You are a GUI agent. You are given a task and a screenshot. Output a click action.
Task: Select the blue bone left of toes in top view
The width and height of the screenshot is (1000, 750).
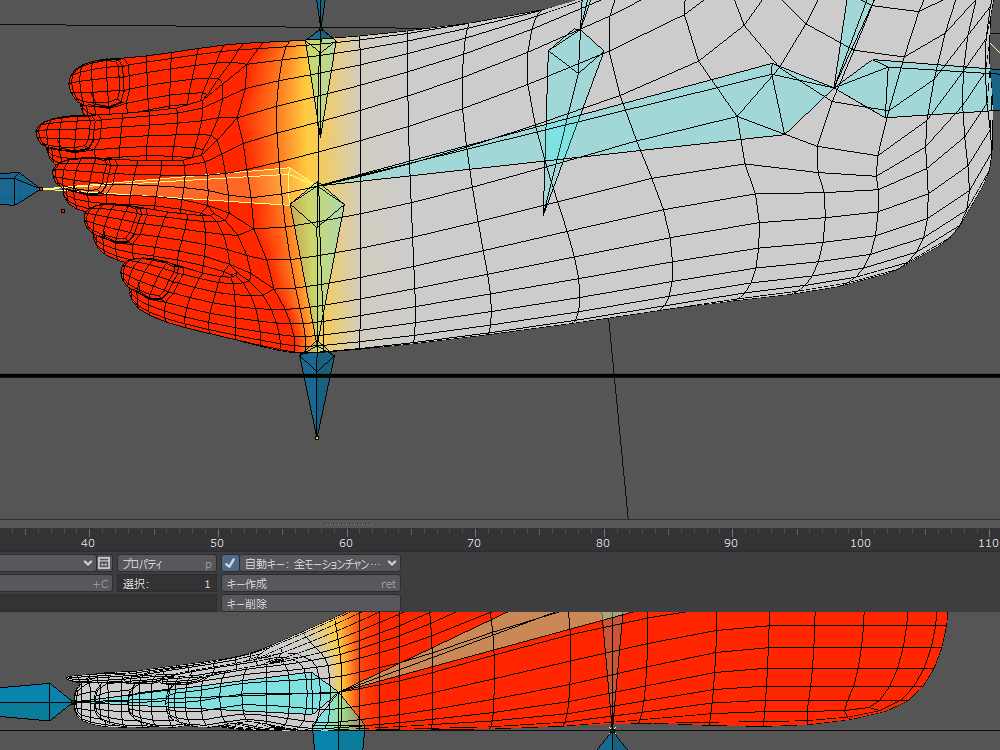[18, 188]
